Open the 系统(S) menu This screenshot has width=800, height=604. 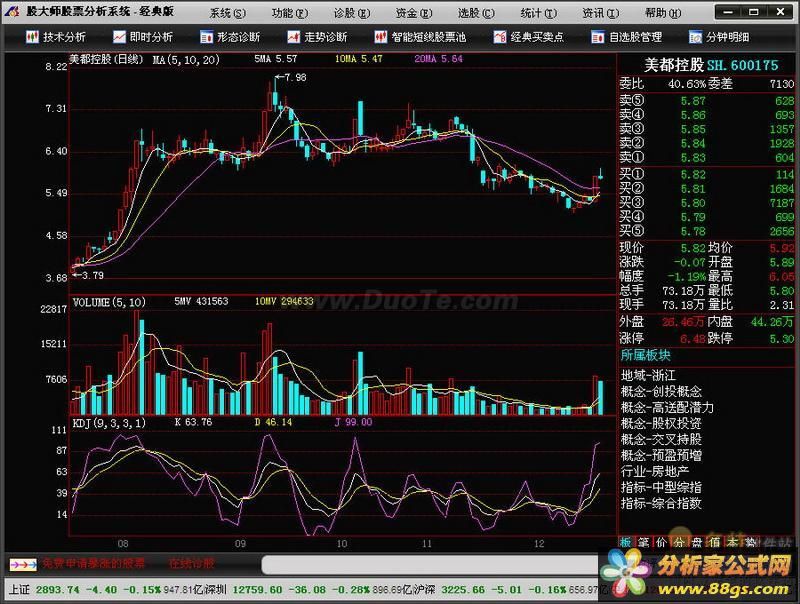pyautogui.click(x=228, y=13)
